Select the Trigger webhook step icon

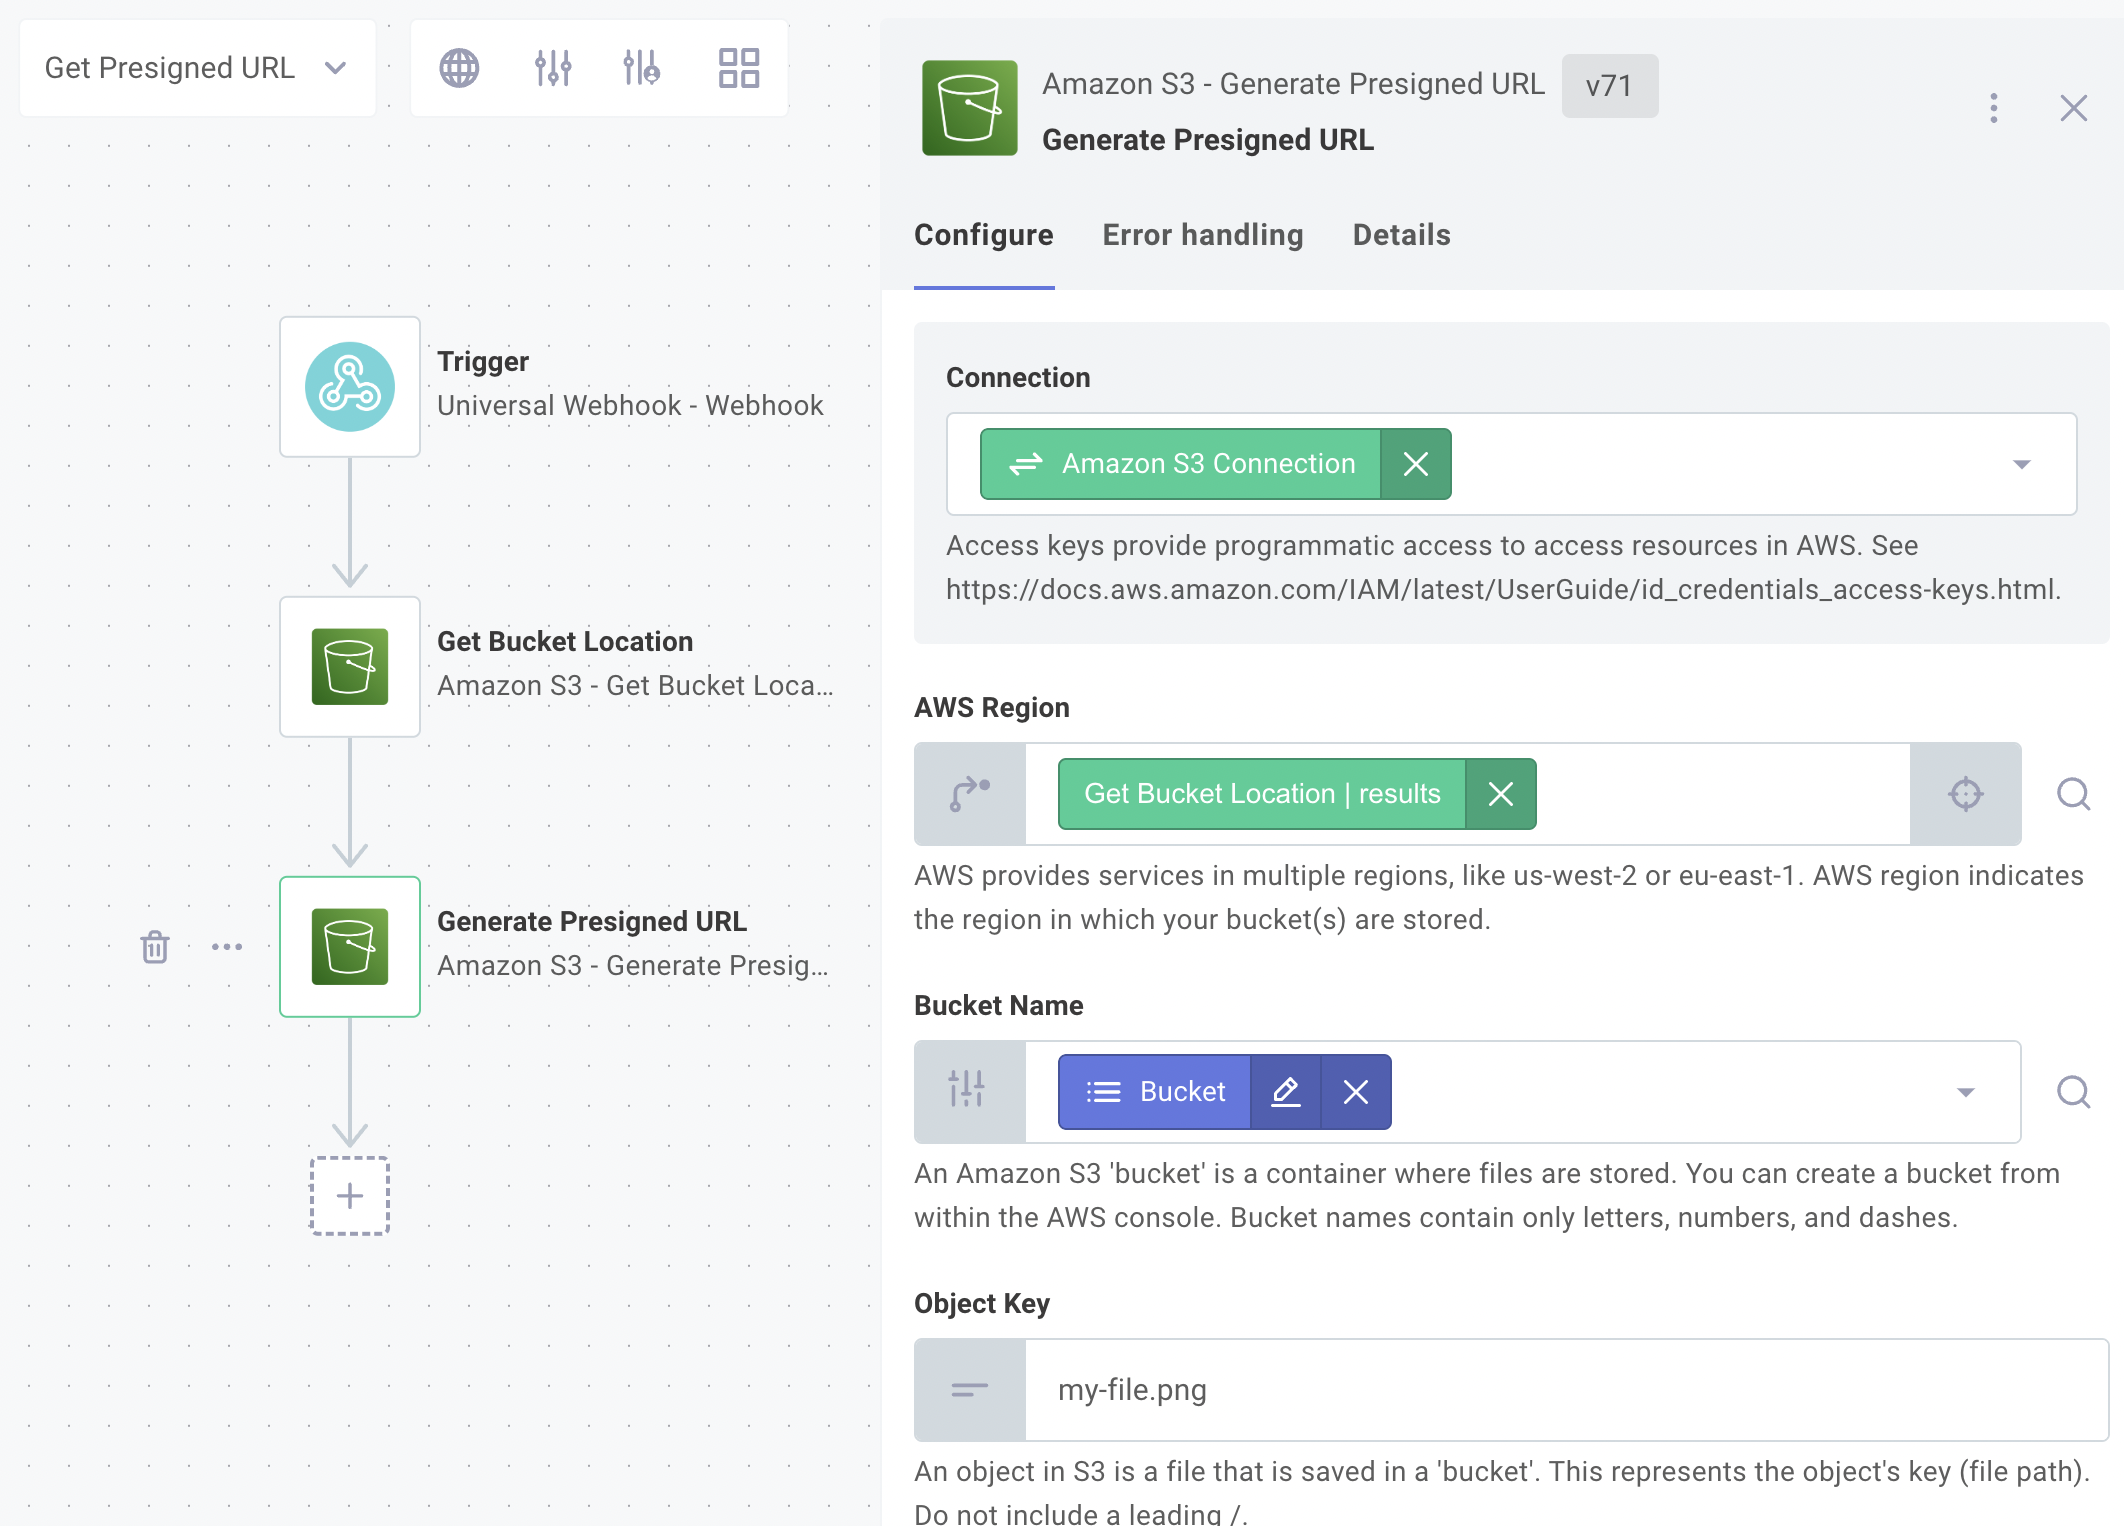point(350,387)
